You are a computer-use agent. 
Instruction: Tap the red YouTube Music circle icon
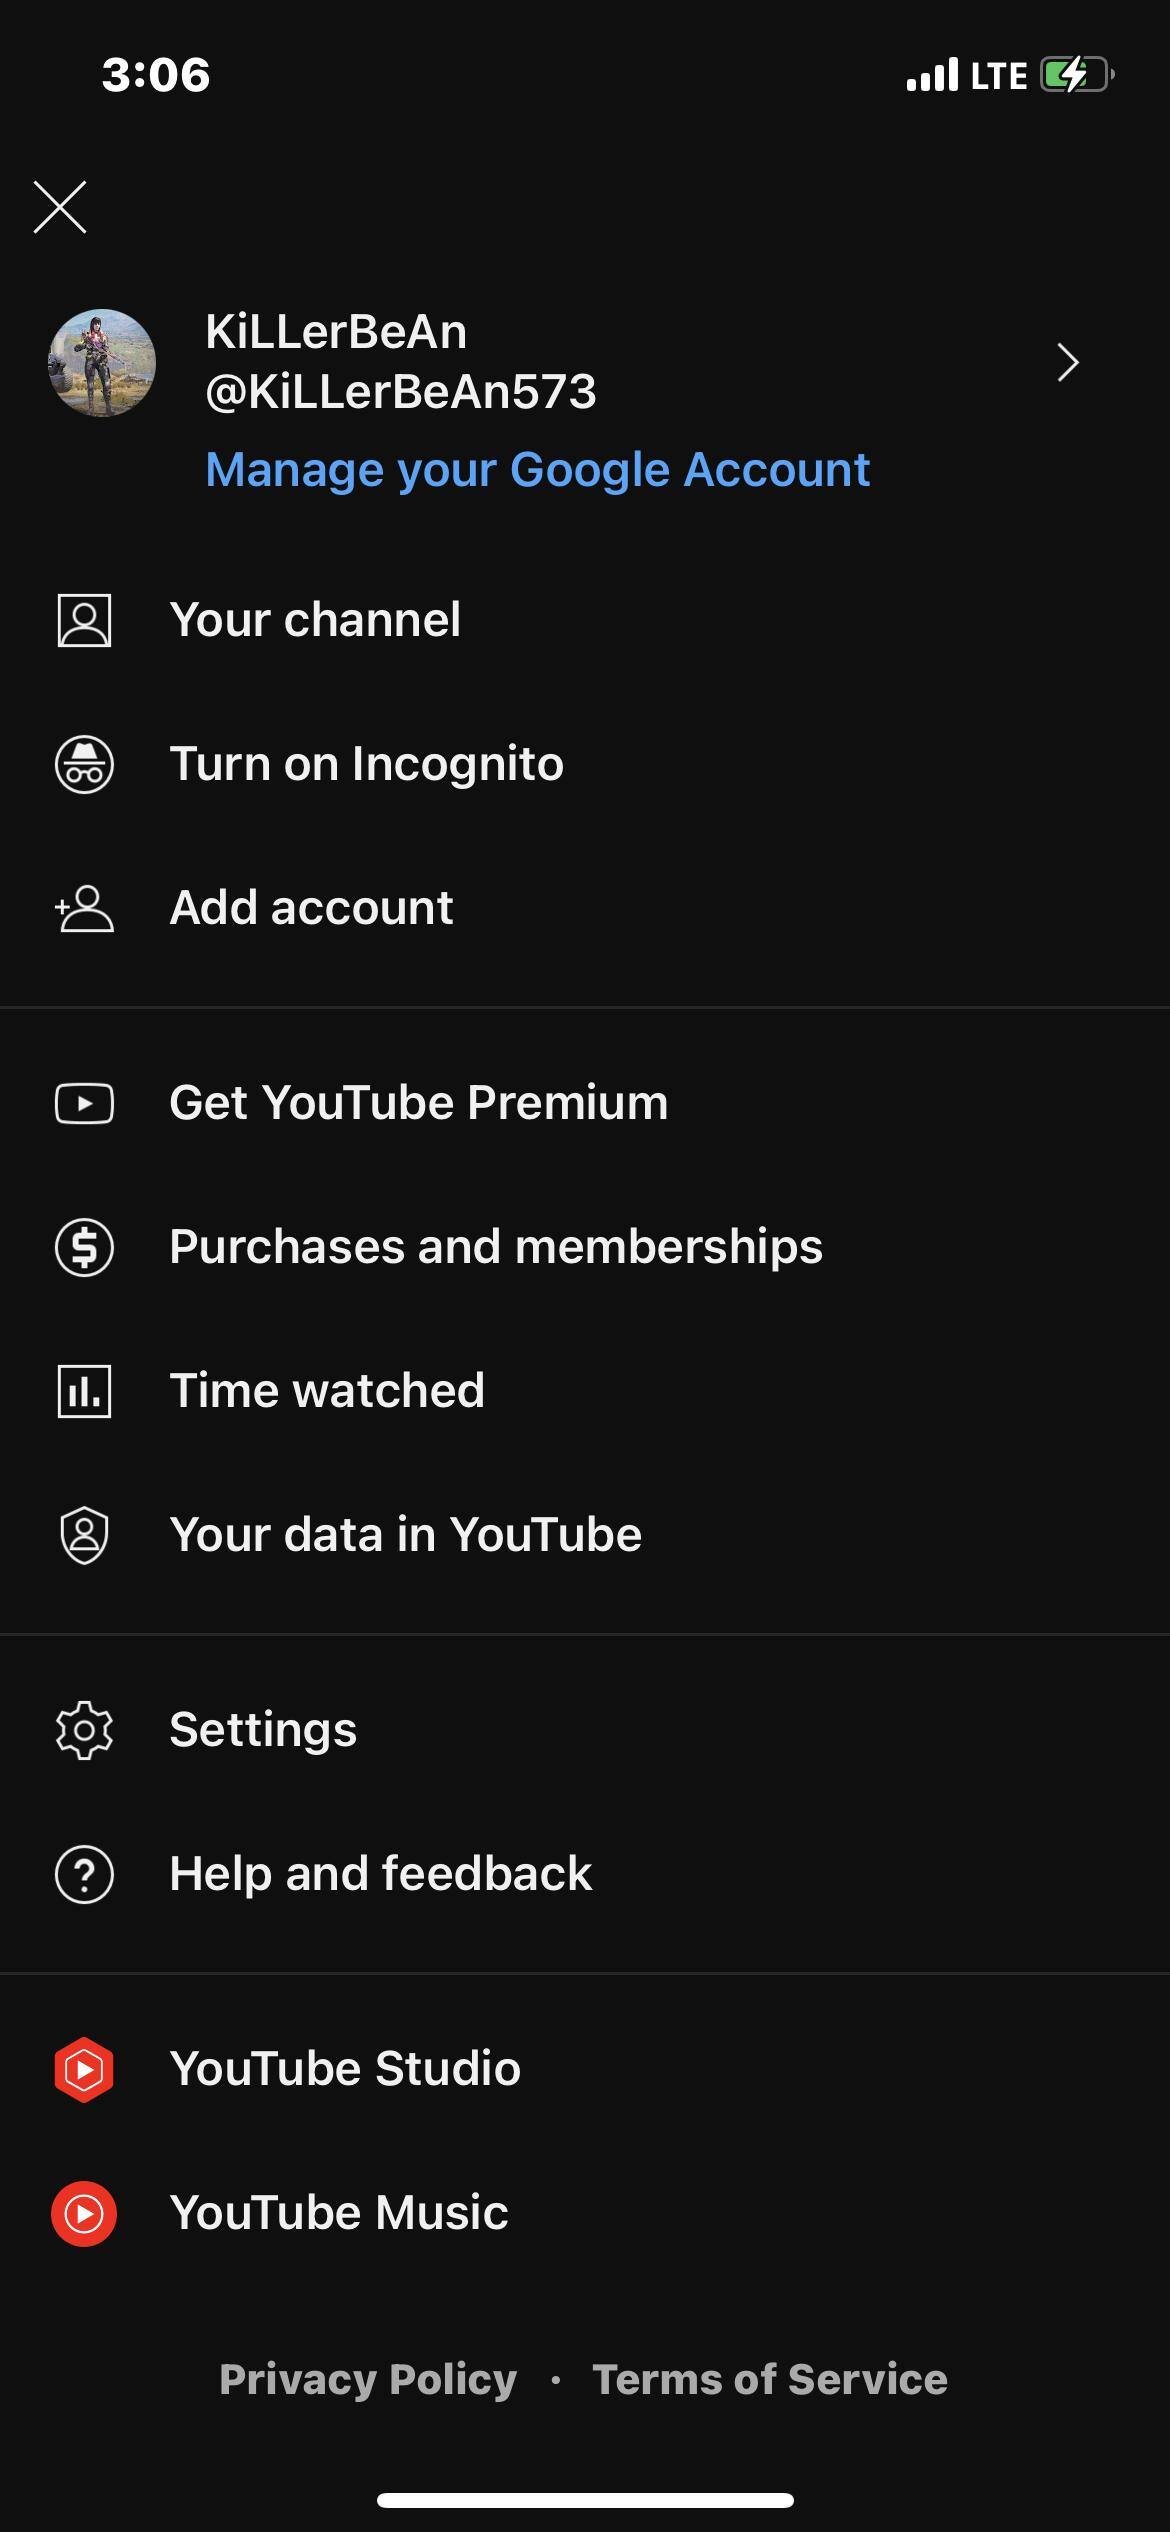click(x=84, y=2213)
